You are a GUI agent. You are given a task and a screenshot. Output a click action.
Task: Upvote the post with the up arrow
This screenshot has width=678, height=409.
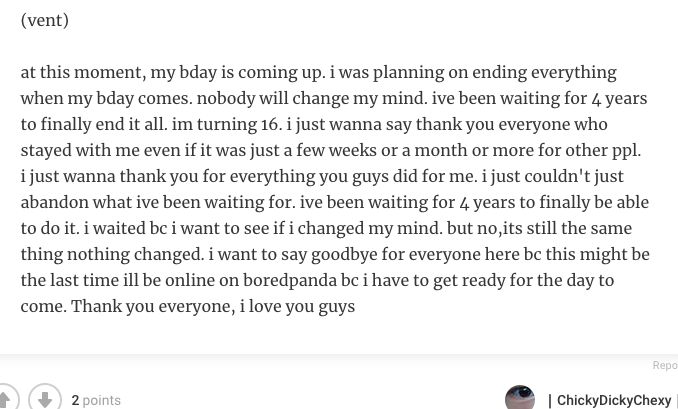pos(6,398)
